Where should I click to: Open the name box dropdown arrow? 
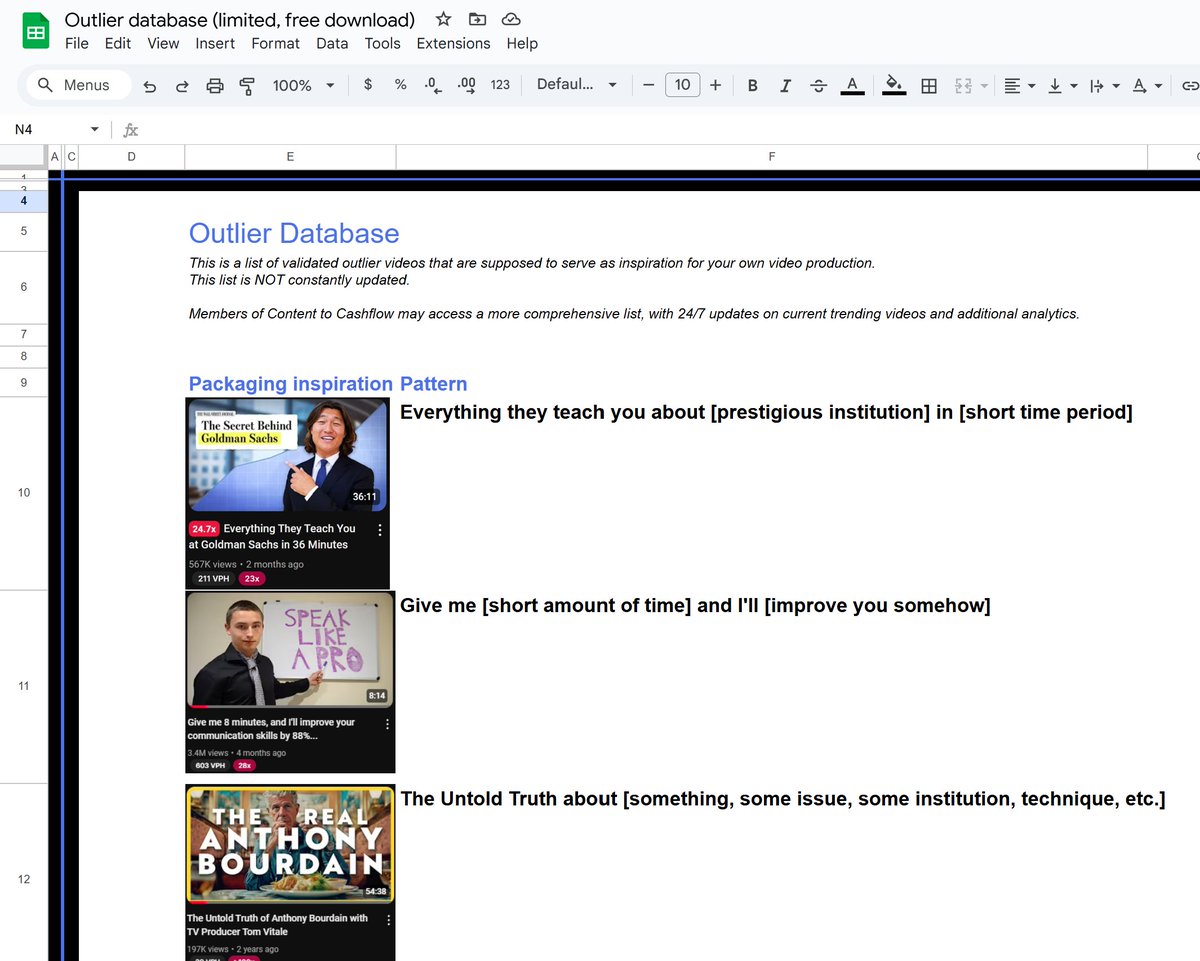click(x=95, y=129)
